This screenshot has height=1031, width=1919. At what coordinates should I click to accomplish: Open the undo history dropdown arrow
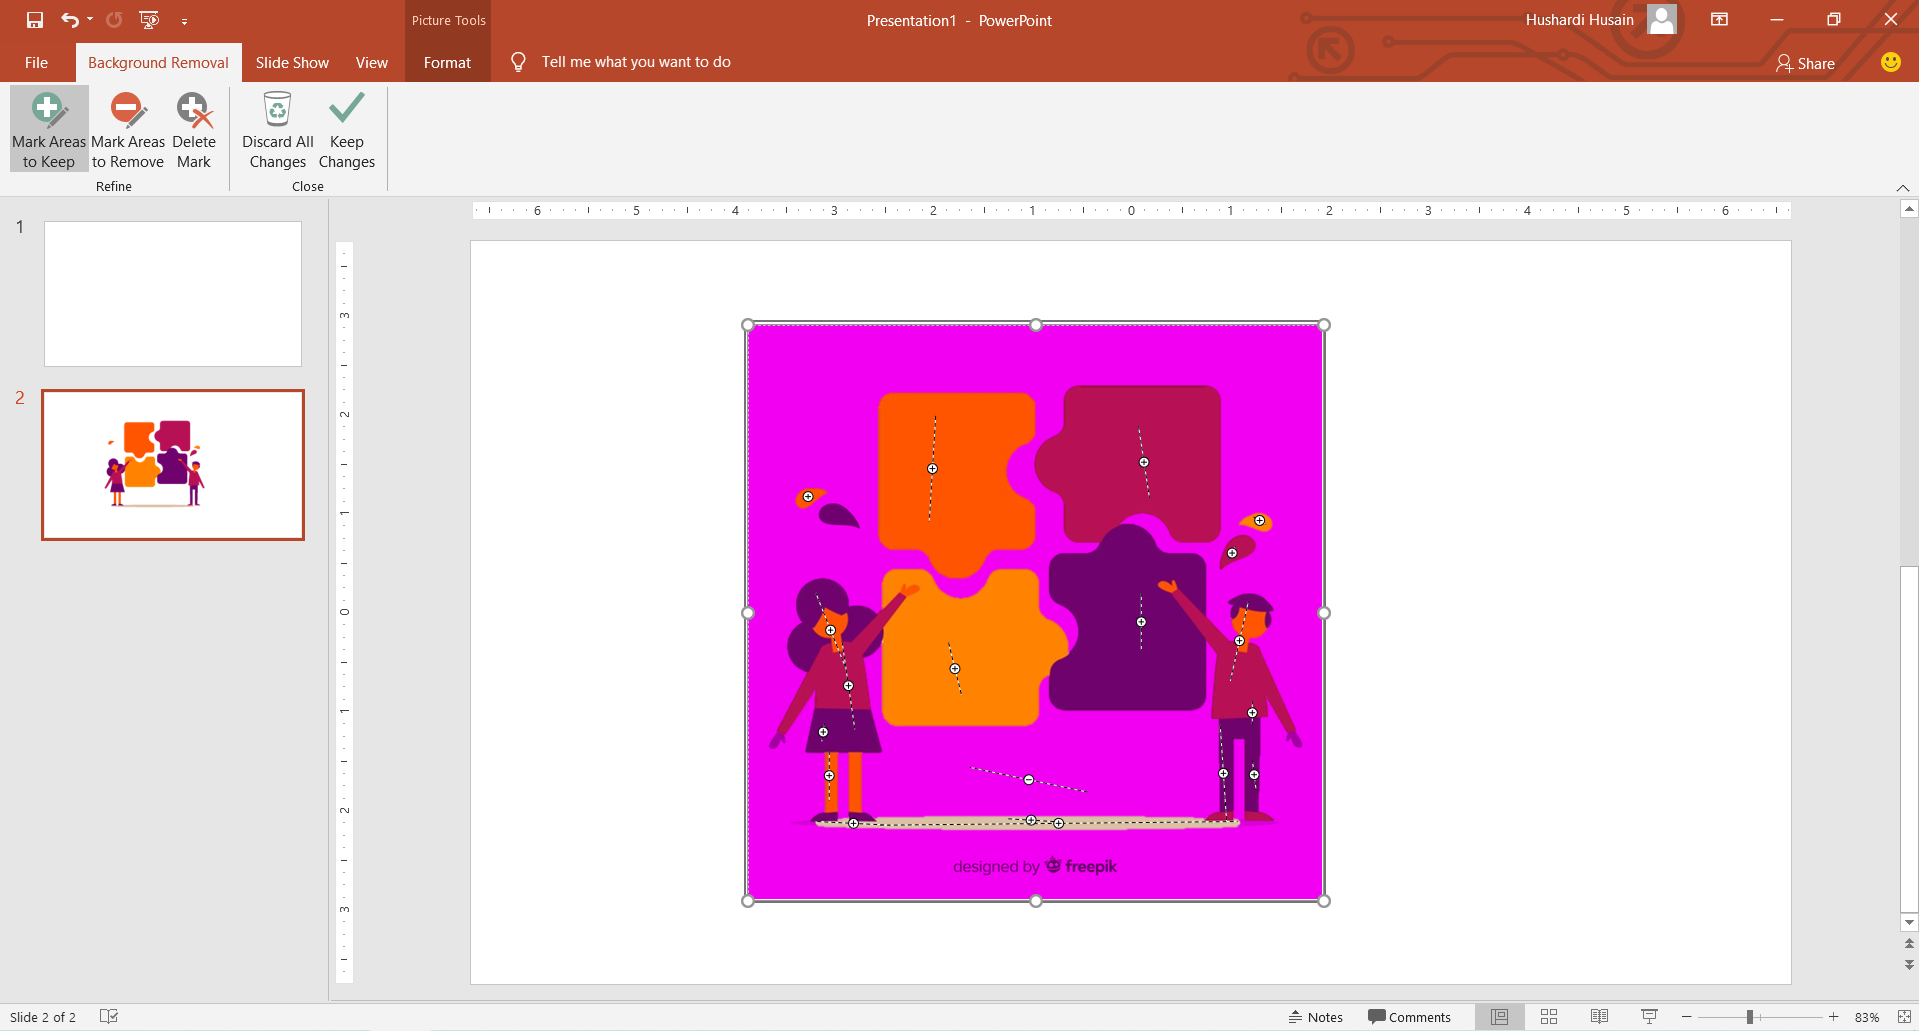[90, 20]
